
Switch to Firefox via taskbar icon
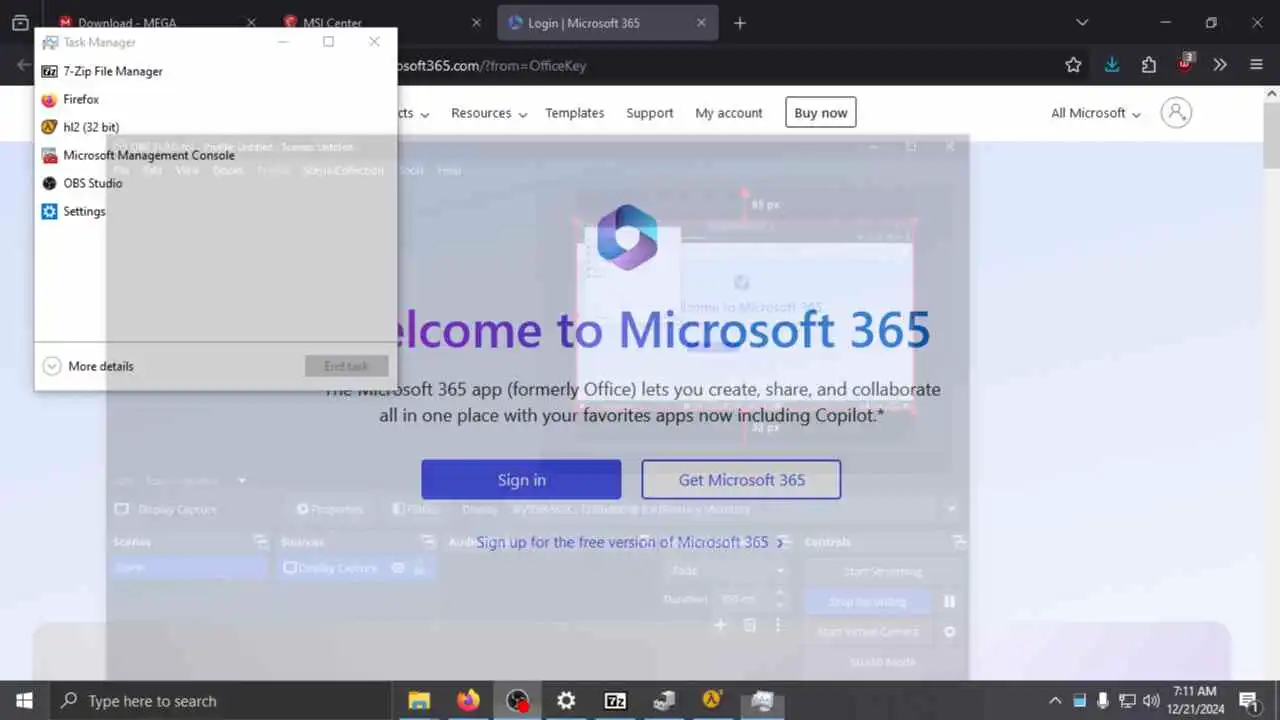[x=468, y=700]
